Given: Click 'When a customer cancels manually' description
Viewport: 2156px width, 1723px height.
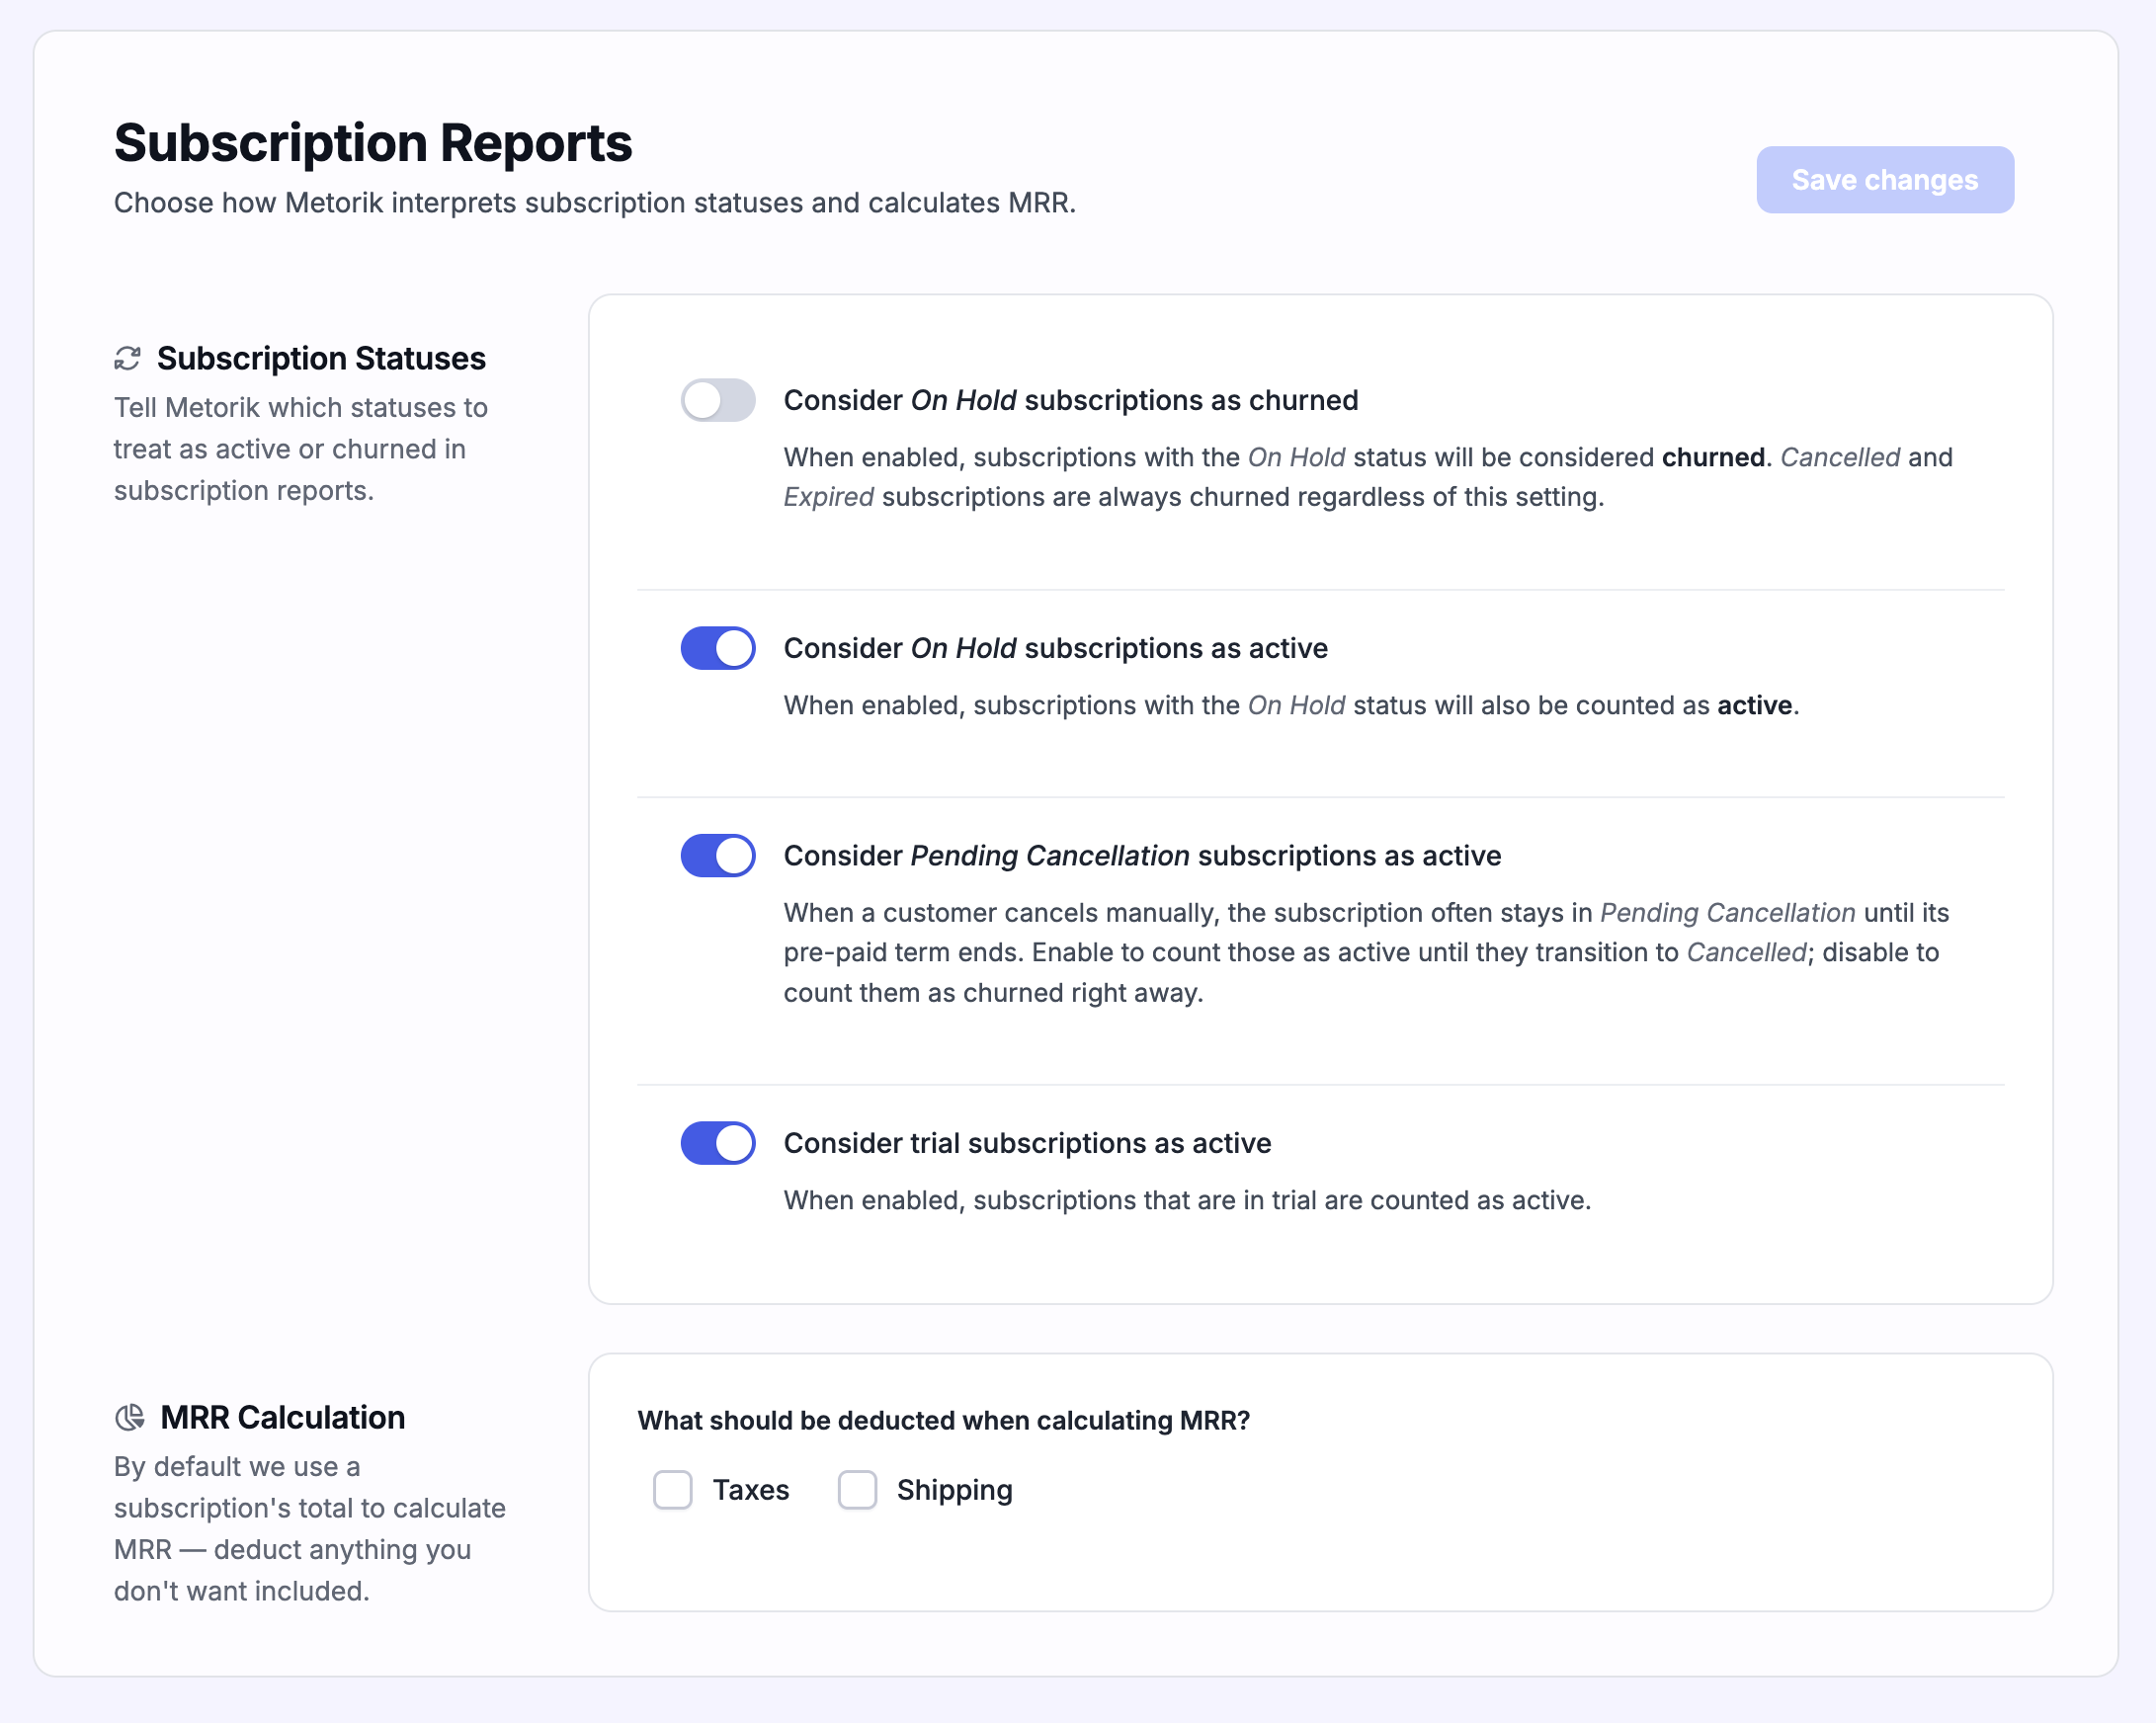Looking at the screenshot, I should point(1366,952).
